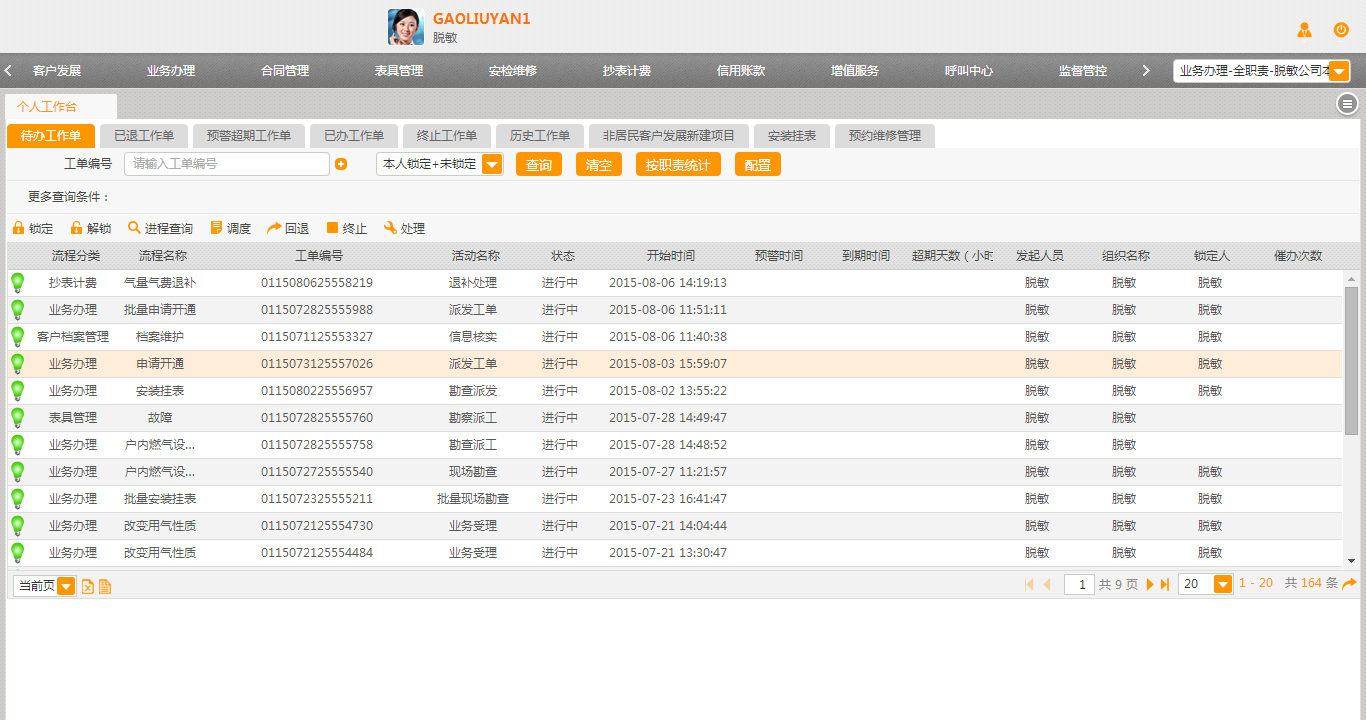Click the 处理 wrench icon

(x=390, y=228)
